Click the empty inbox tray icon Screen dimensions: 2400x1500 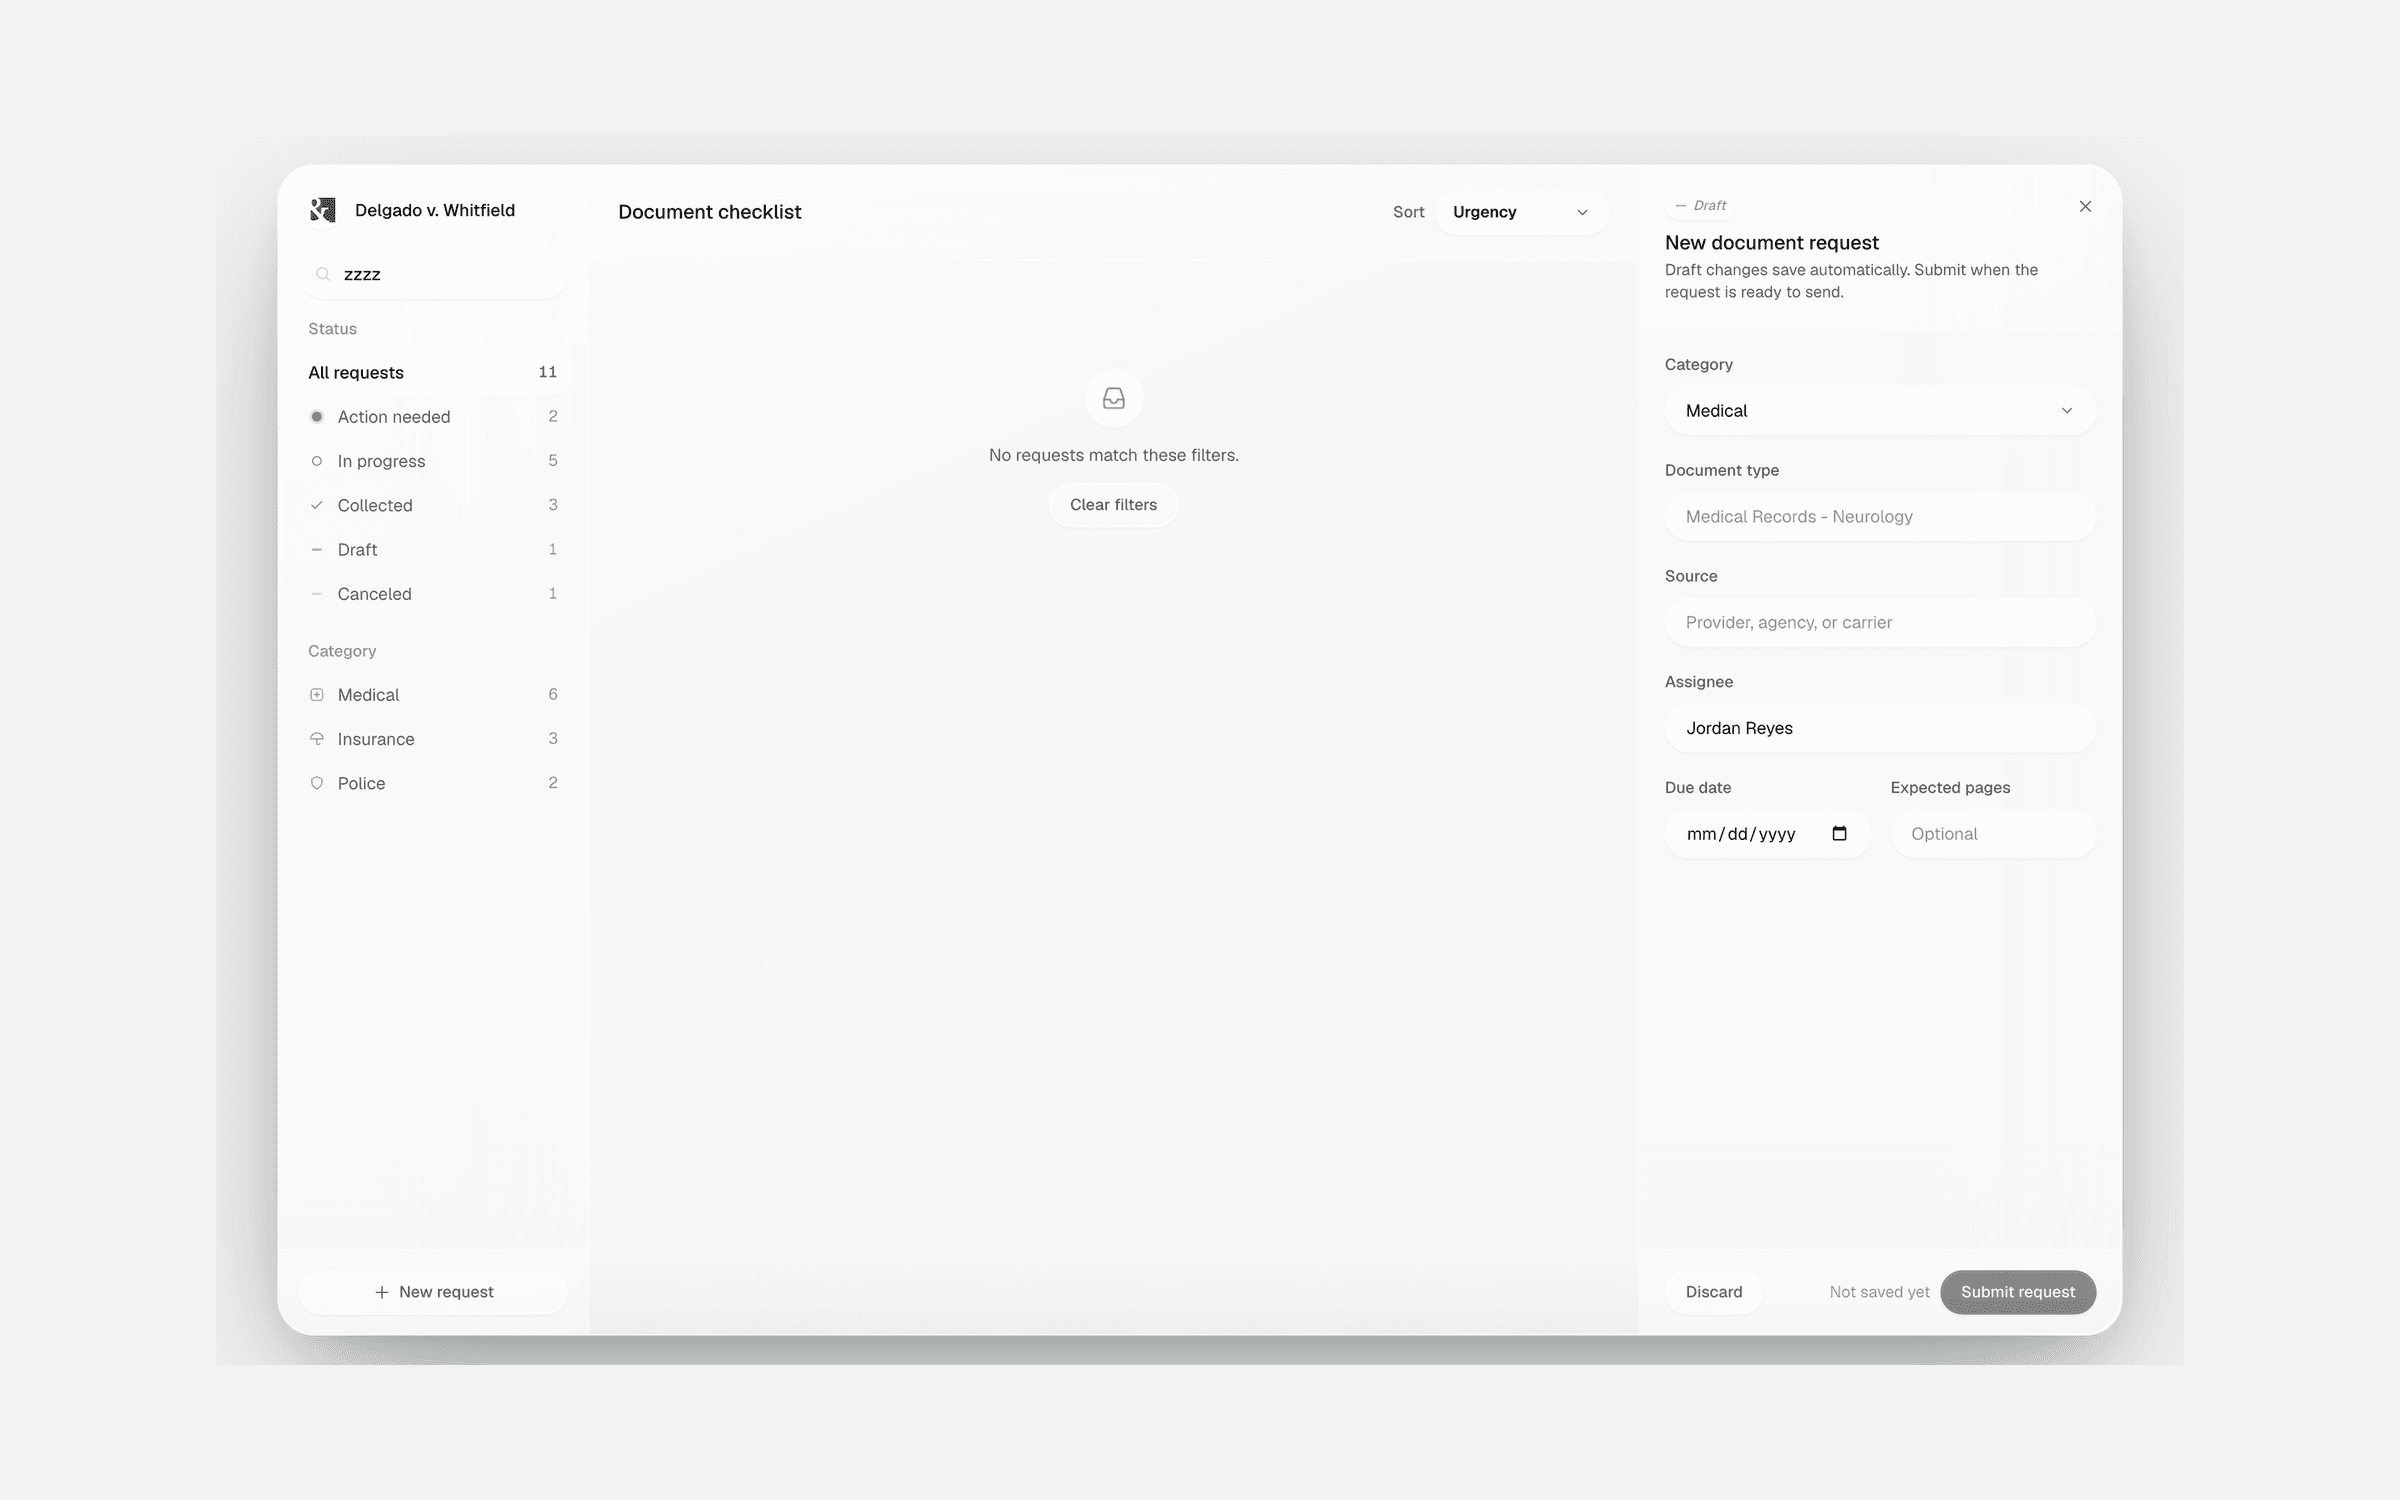1113,399
